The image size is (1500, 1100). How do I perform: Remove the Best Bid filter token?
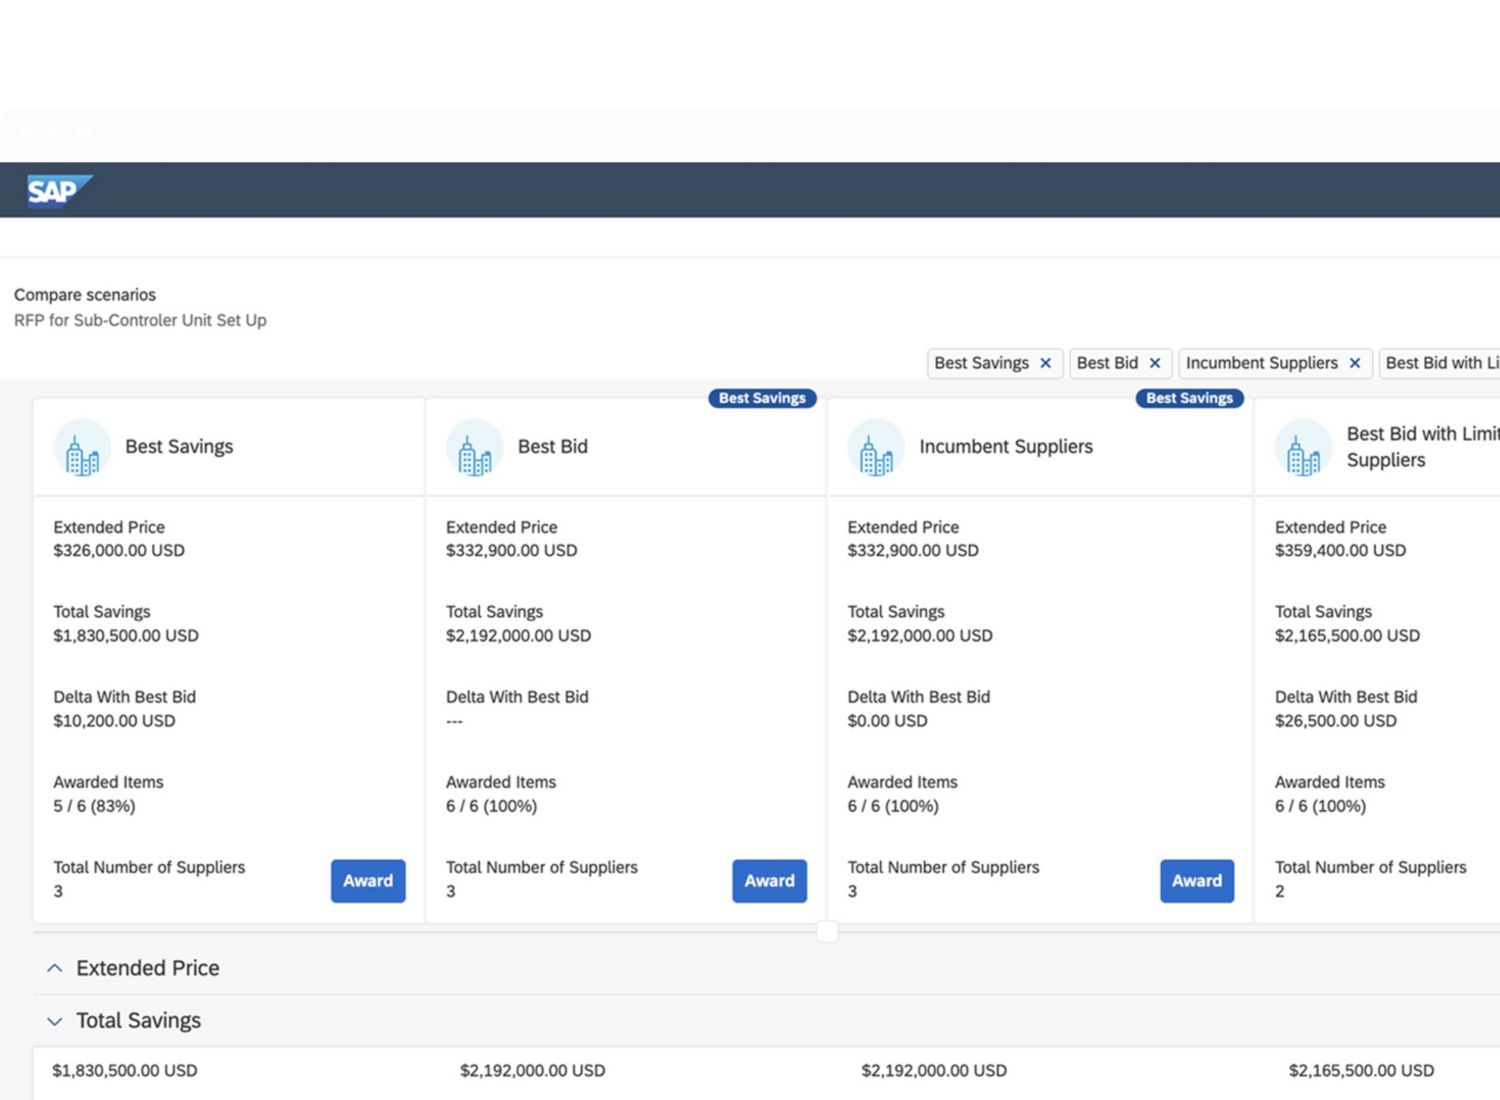[1155, 363]
